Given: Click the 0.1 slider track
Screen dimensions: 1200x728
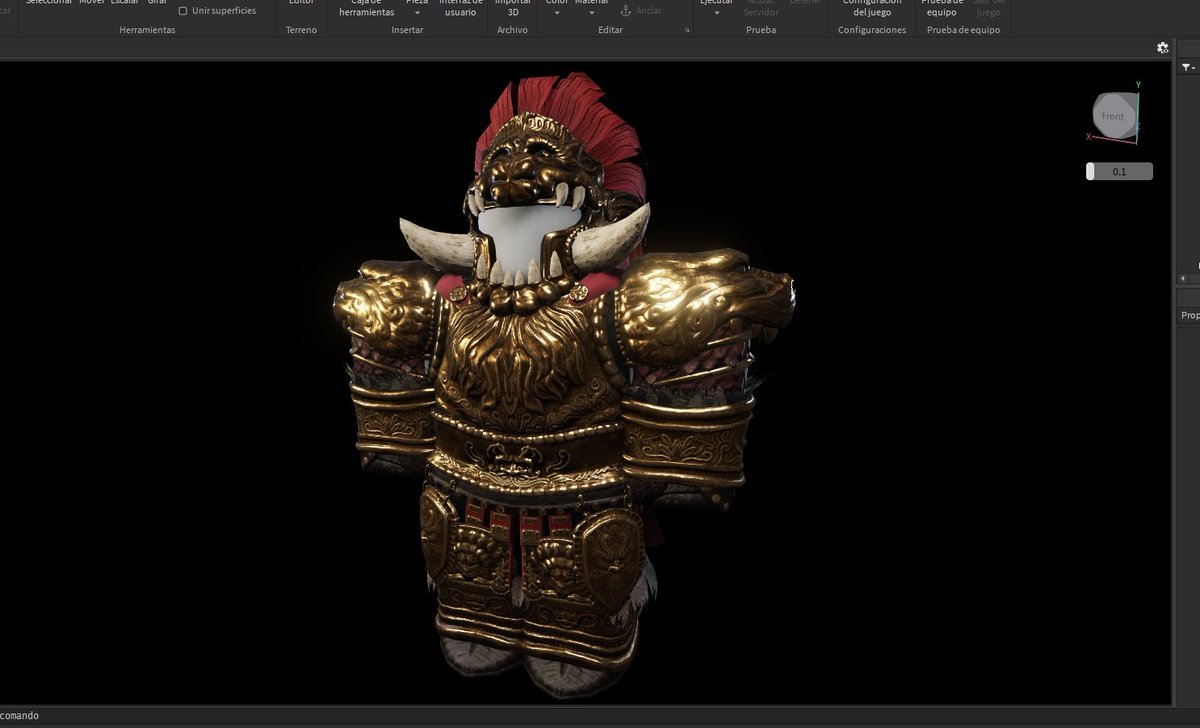Looking at the screenshot, I should pos(1120,171).
